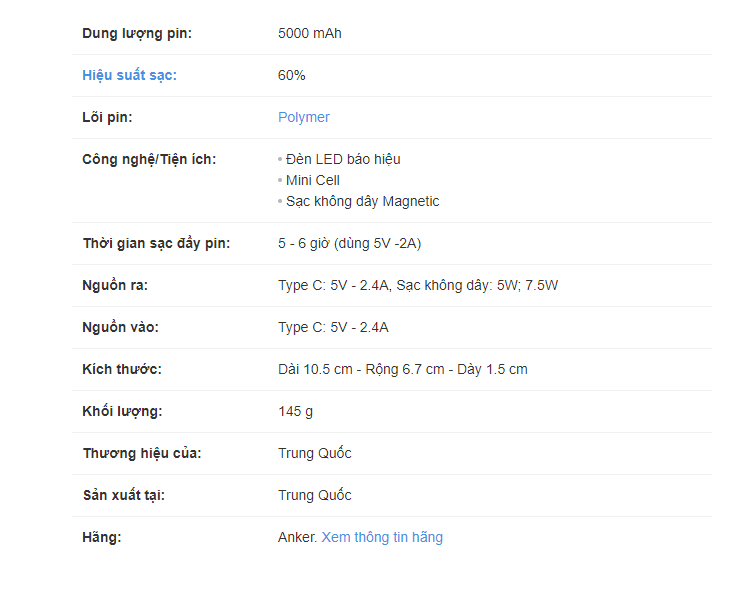Click the 'Nguồn ra' label
This screenshot has width=732, height=591.
115,285
